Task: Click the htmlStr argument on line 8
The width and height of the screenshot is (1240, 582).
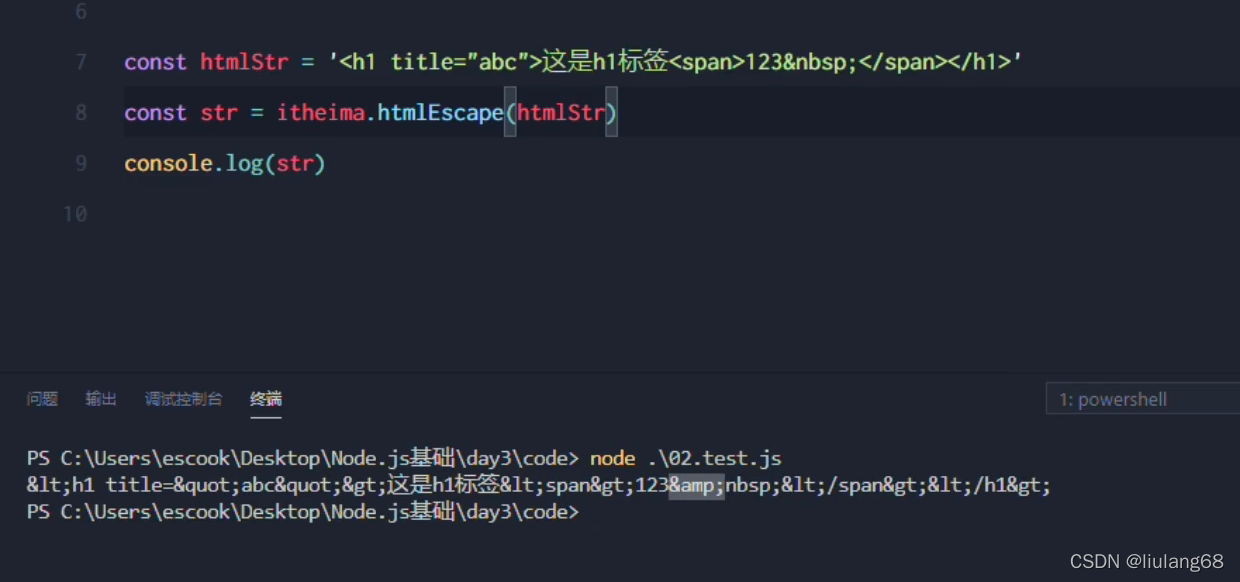Action: coord(561,112)
